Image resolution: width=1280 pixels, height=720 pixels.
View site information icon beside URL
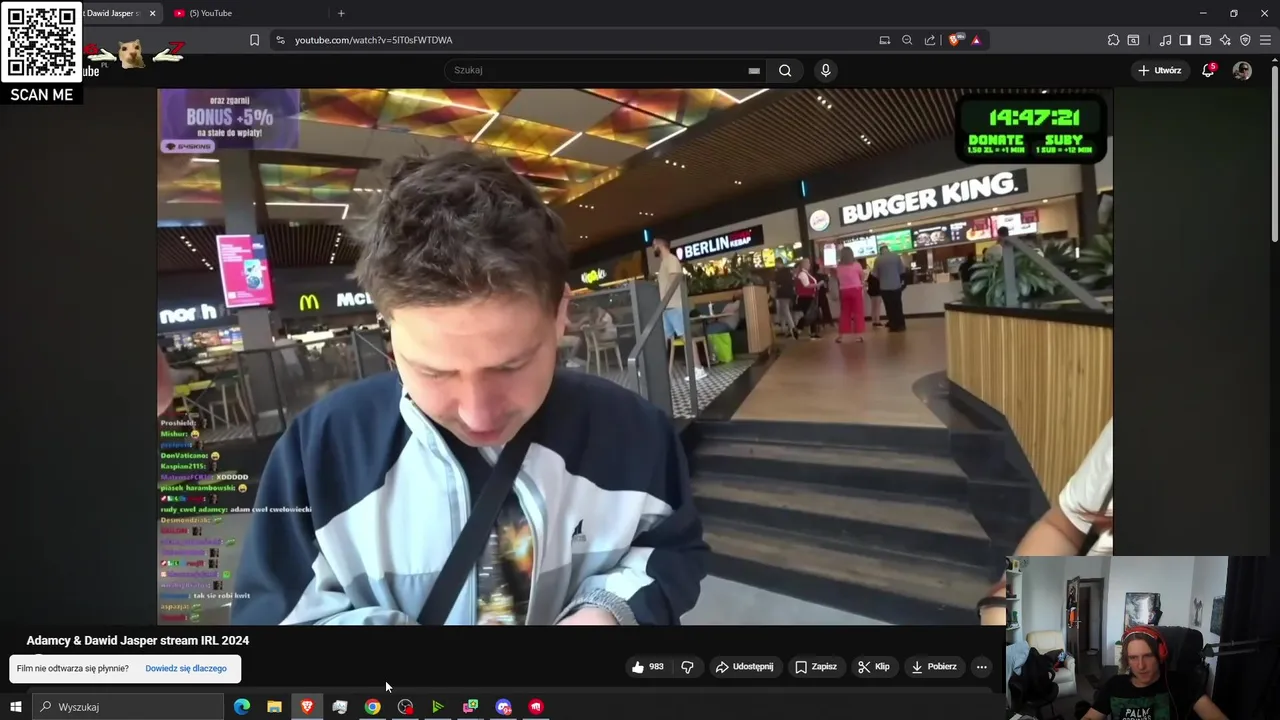click(280, 40)
